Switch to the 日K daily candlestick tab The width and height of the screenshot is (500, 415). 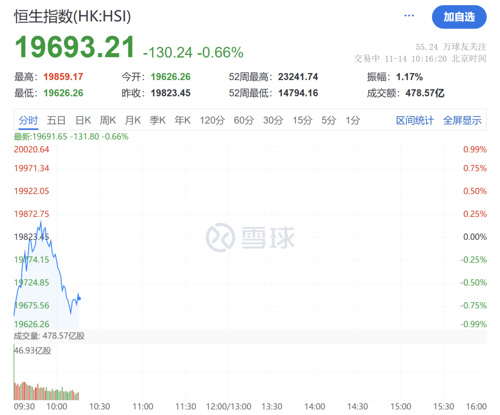click(83, 120)
